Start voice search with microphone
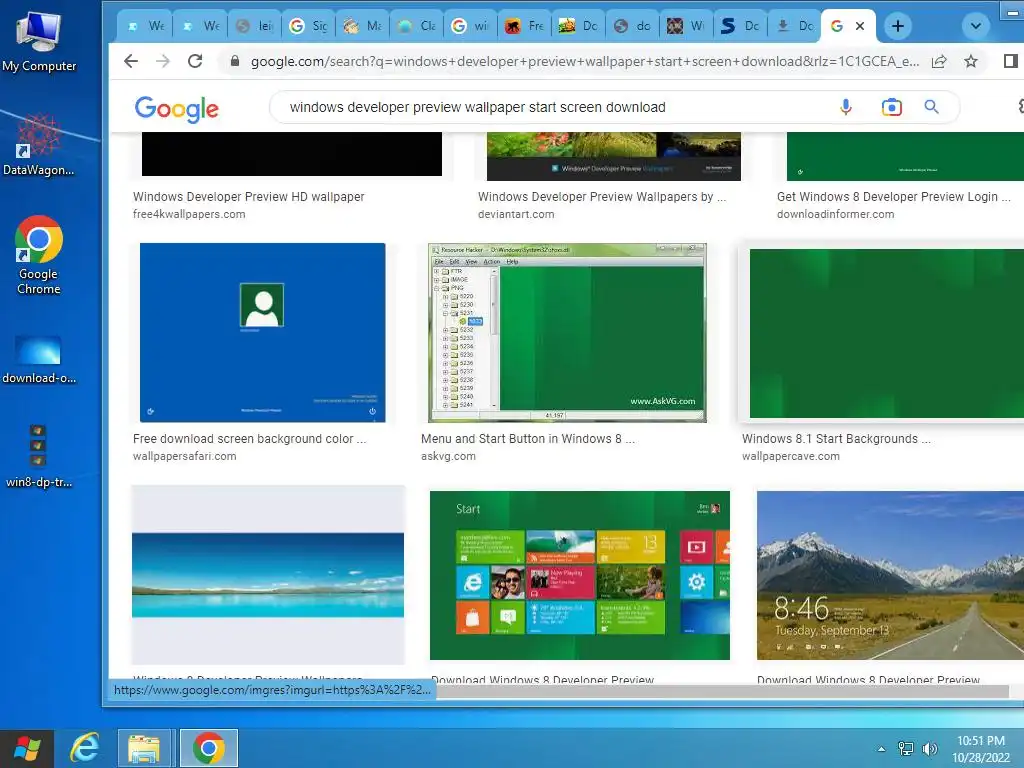This screenshot has width=1024, height=768. pyautogui.click(x=846, y=107)
